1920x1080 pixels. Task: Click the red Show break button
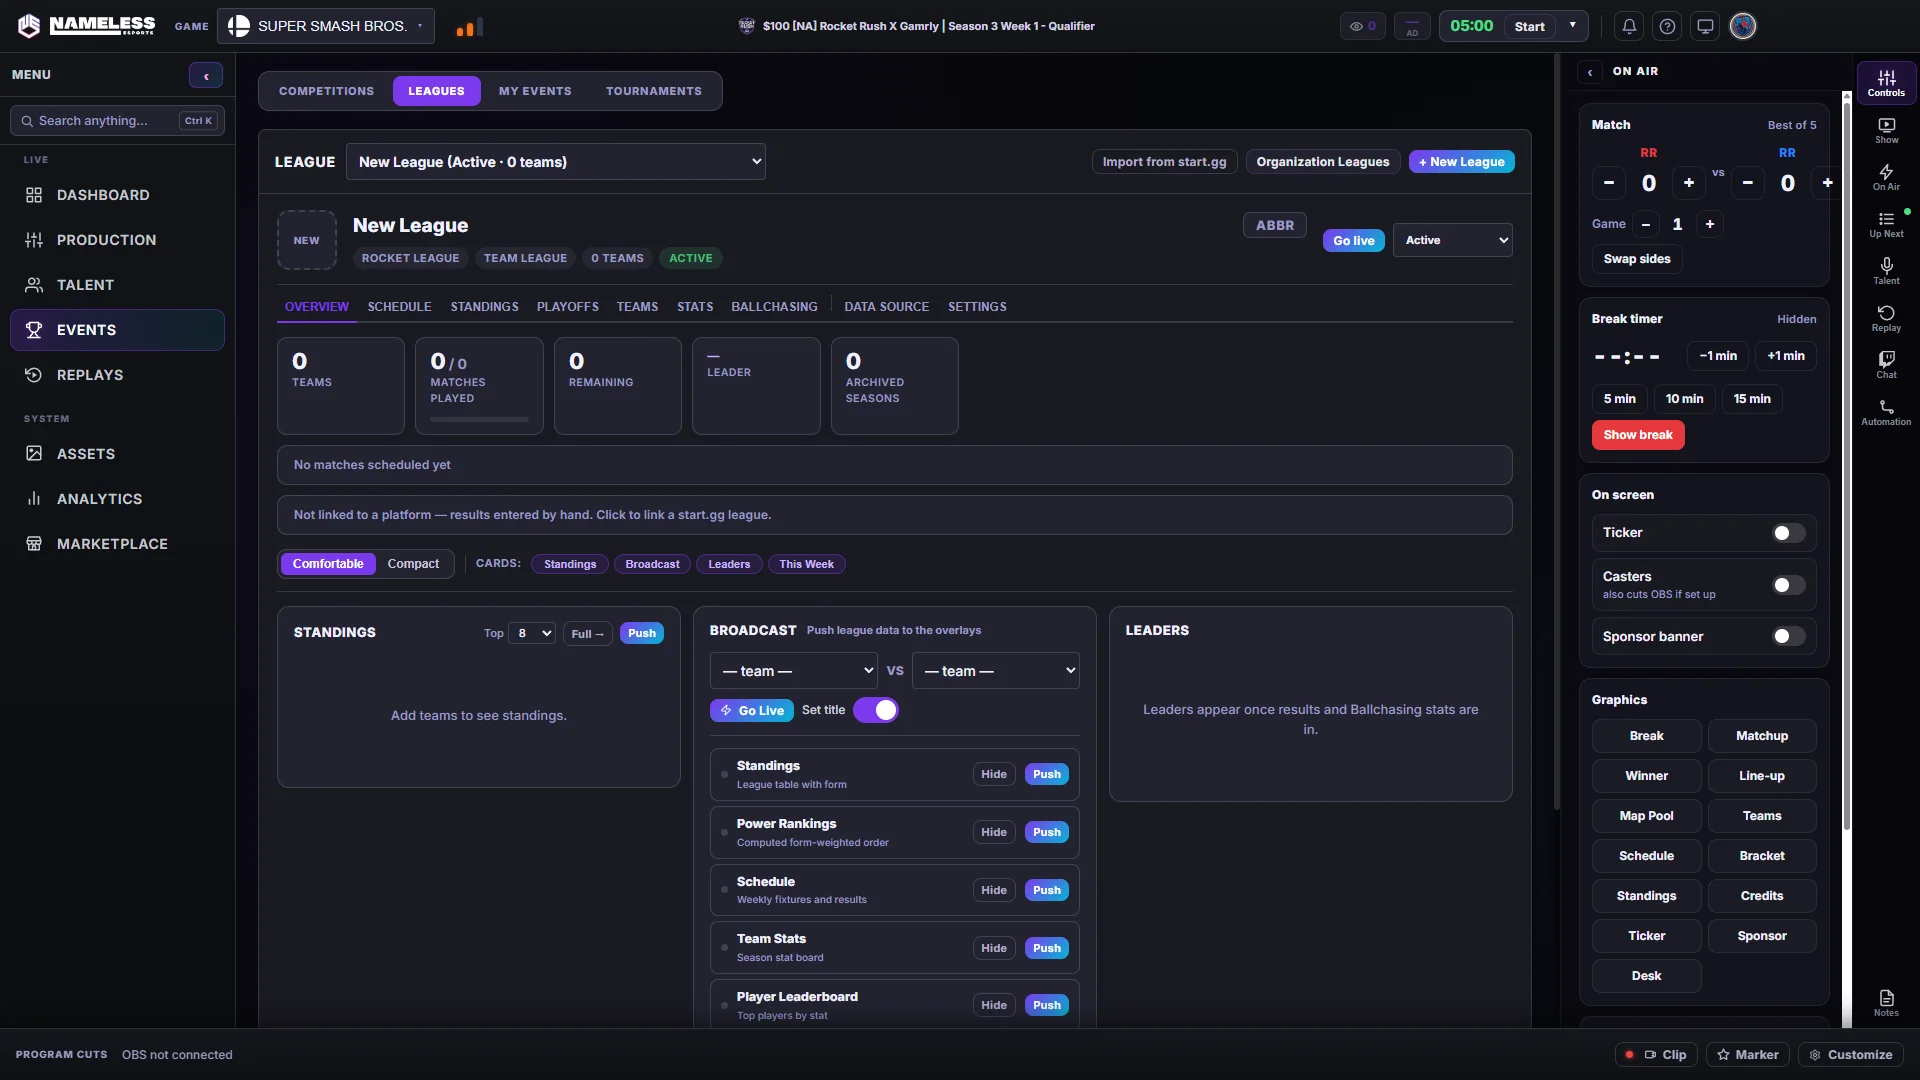click(x=1638, y=435)
